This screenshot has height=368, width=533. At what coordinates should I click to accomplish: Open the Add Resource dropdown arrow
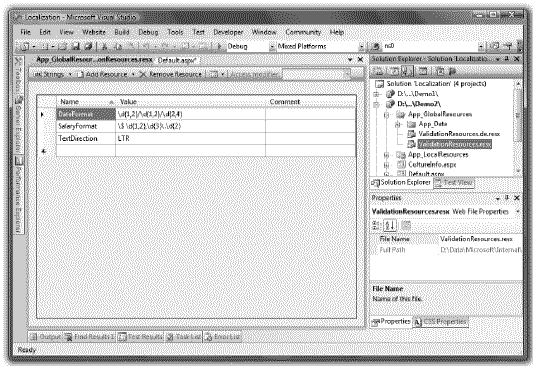[x=133, y=74]
